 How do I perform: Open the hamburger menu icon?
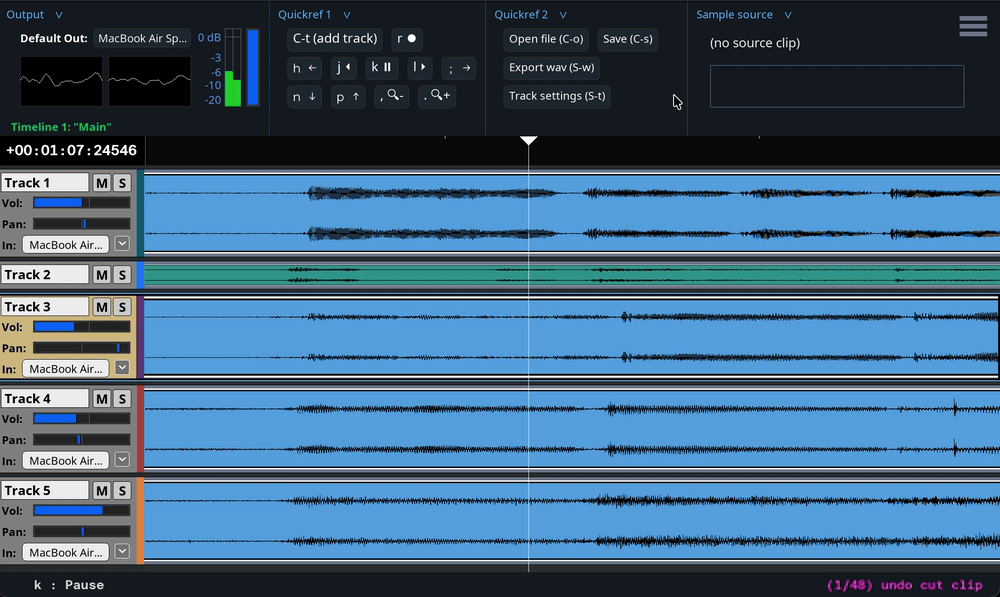click(x=972, y=27)
